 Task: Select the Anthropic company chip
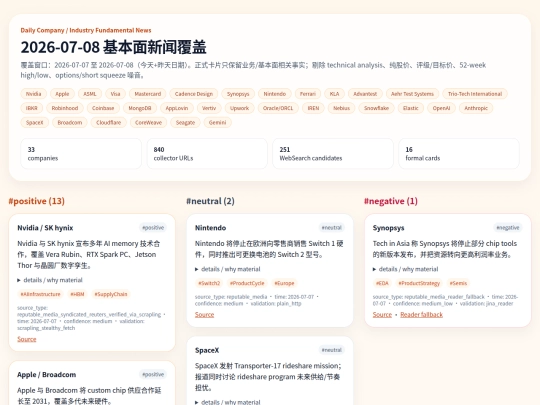[476, 108]
